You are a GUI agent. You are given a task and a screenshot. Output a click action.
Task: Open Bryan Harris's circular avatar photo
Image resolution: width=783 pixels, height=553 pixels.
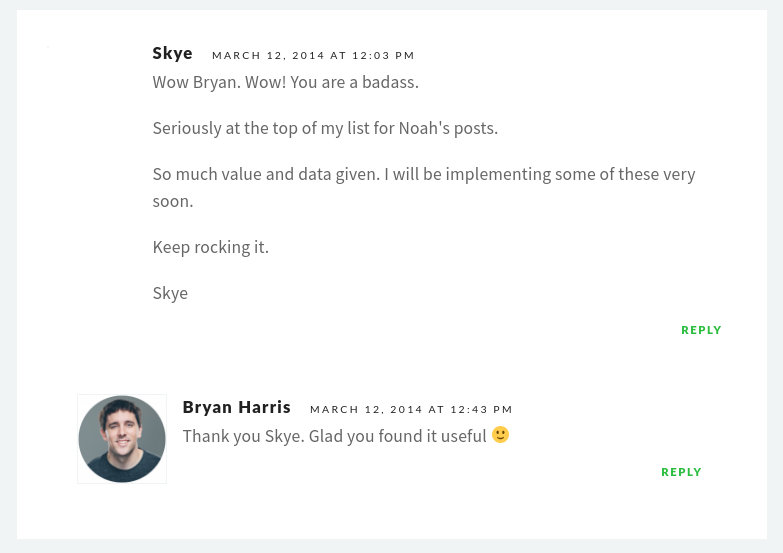(122, 439)
